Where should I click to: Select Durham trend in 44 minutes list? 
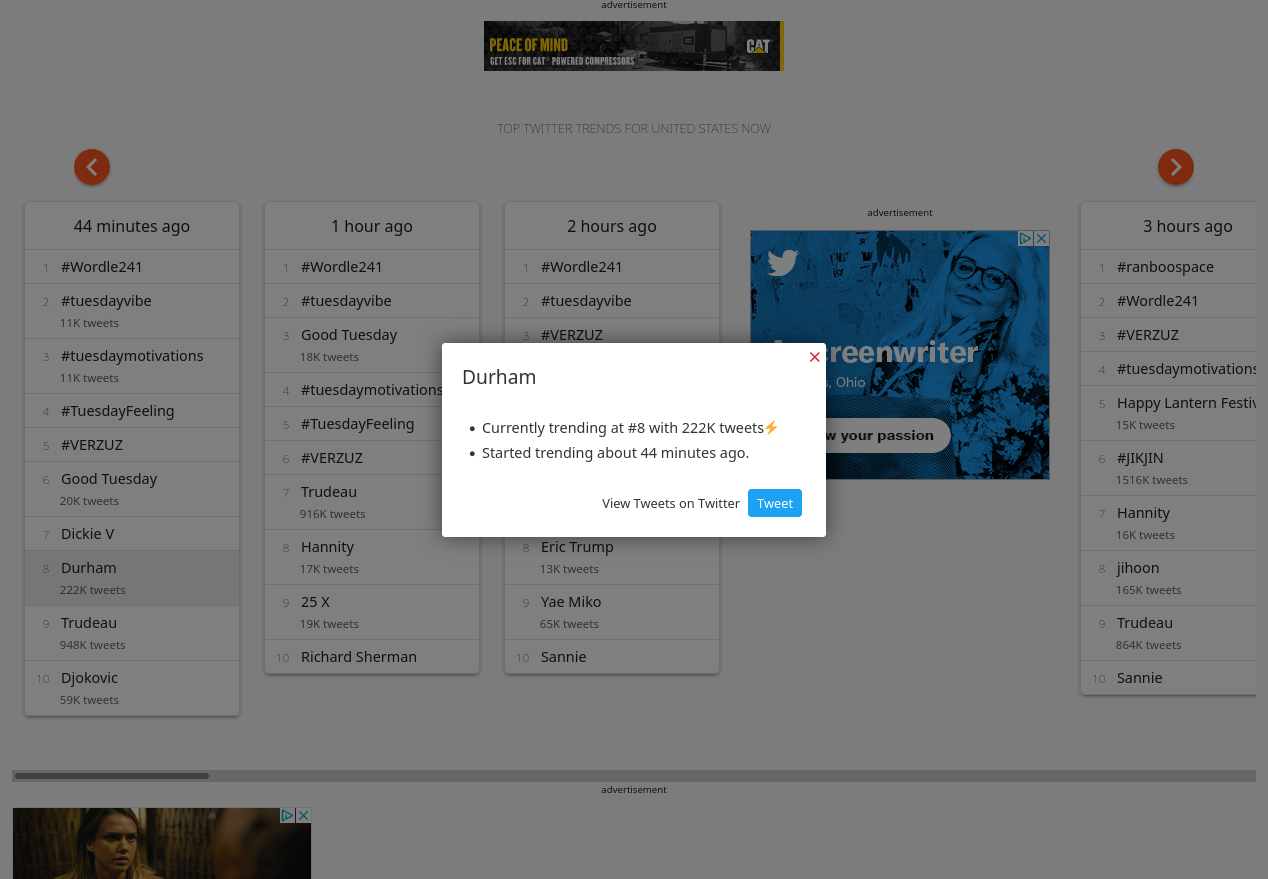coord(132,578)
